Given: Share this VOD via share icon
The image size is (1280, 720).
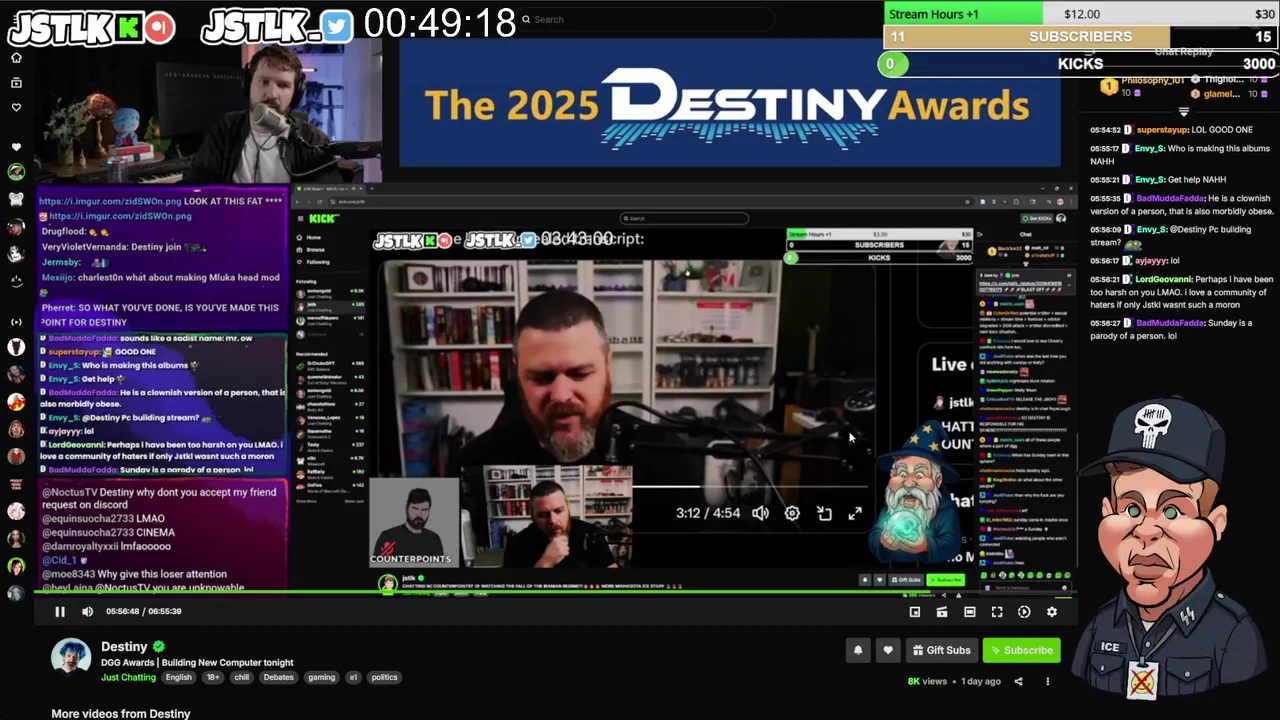Looking at the screenshot, I should coord(1018,681).
